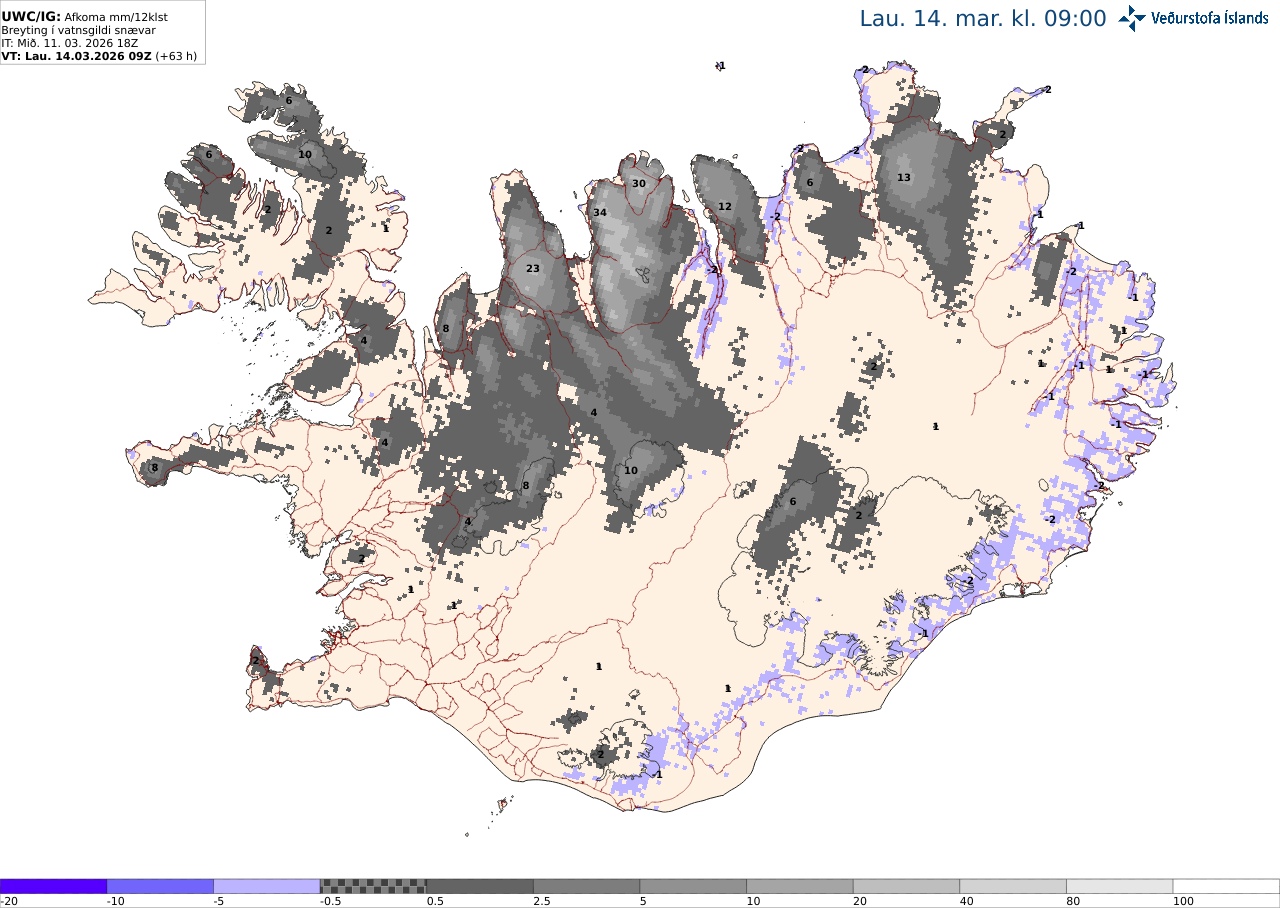Click the grey legend swatch between 2.5 and 5
This screenshot has width=1280, height=908.
(587, 886)
